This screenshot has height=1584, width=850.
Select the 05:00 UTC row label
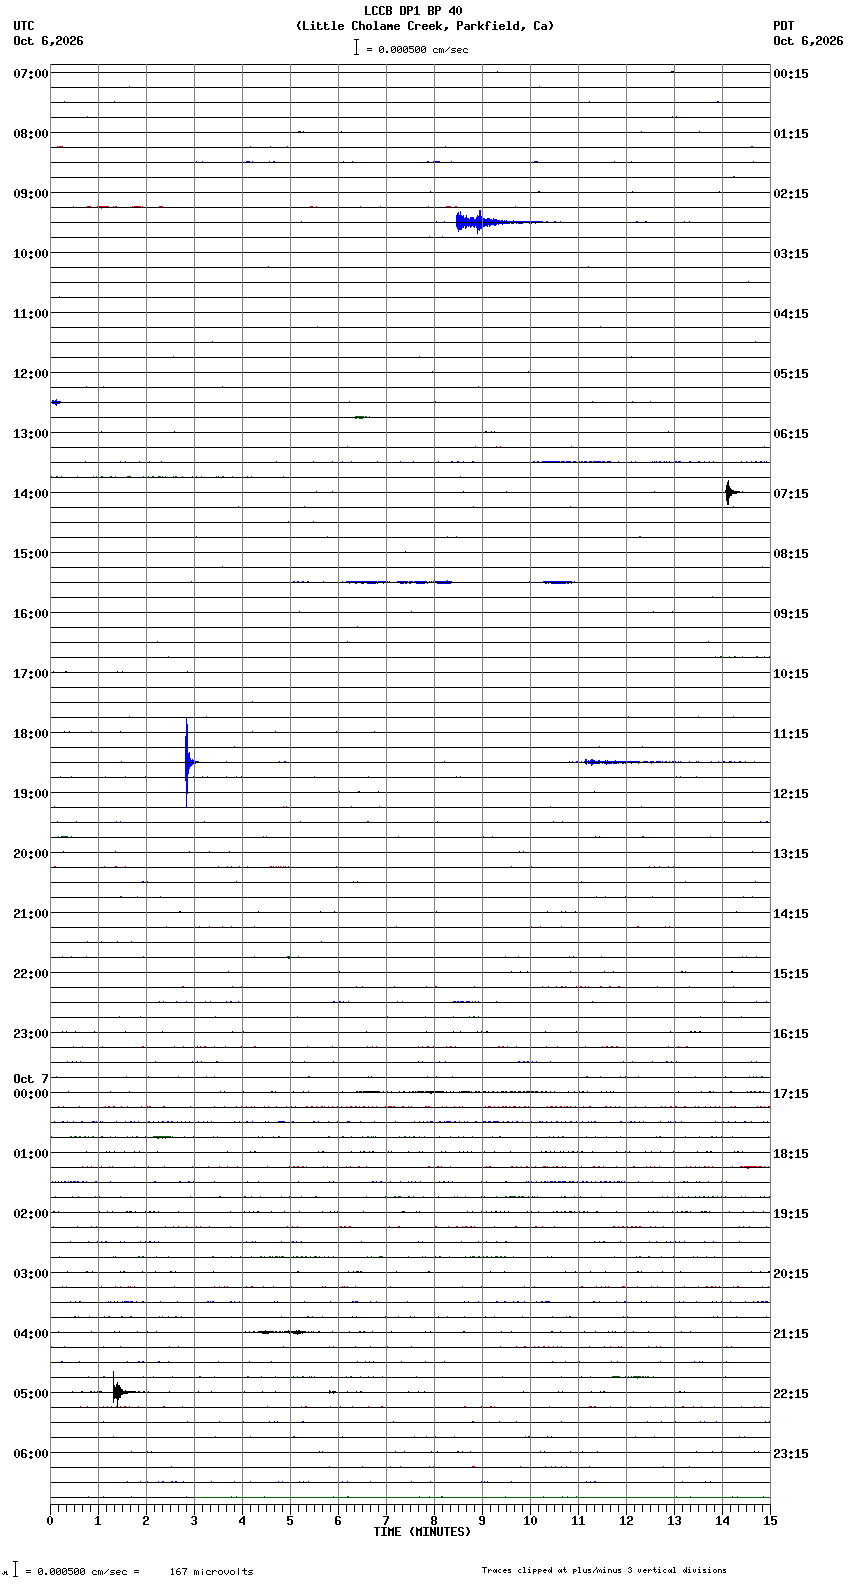pos(31,1394)
